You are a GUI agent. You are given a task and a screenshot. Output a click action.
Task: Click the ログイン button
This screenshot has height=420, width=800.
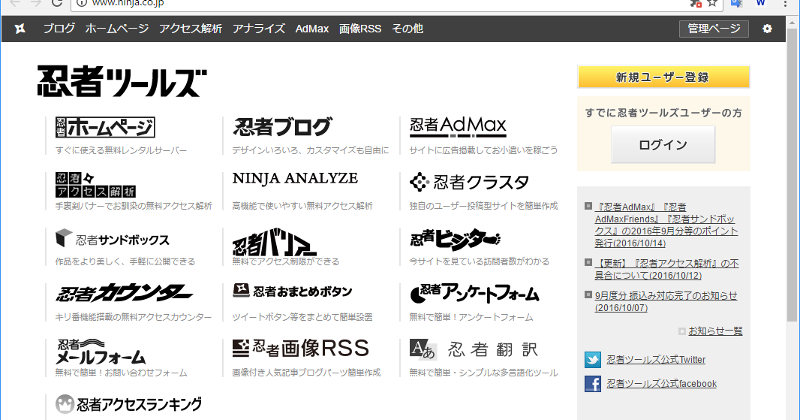(x=663, y=145)
